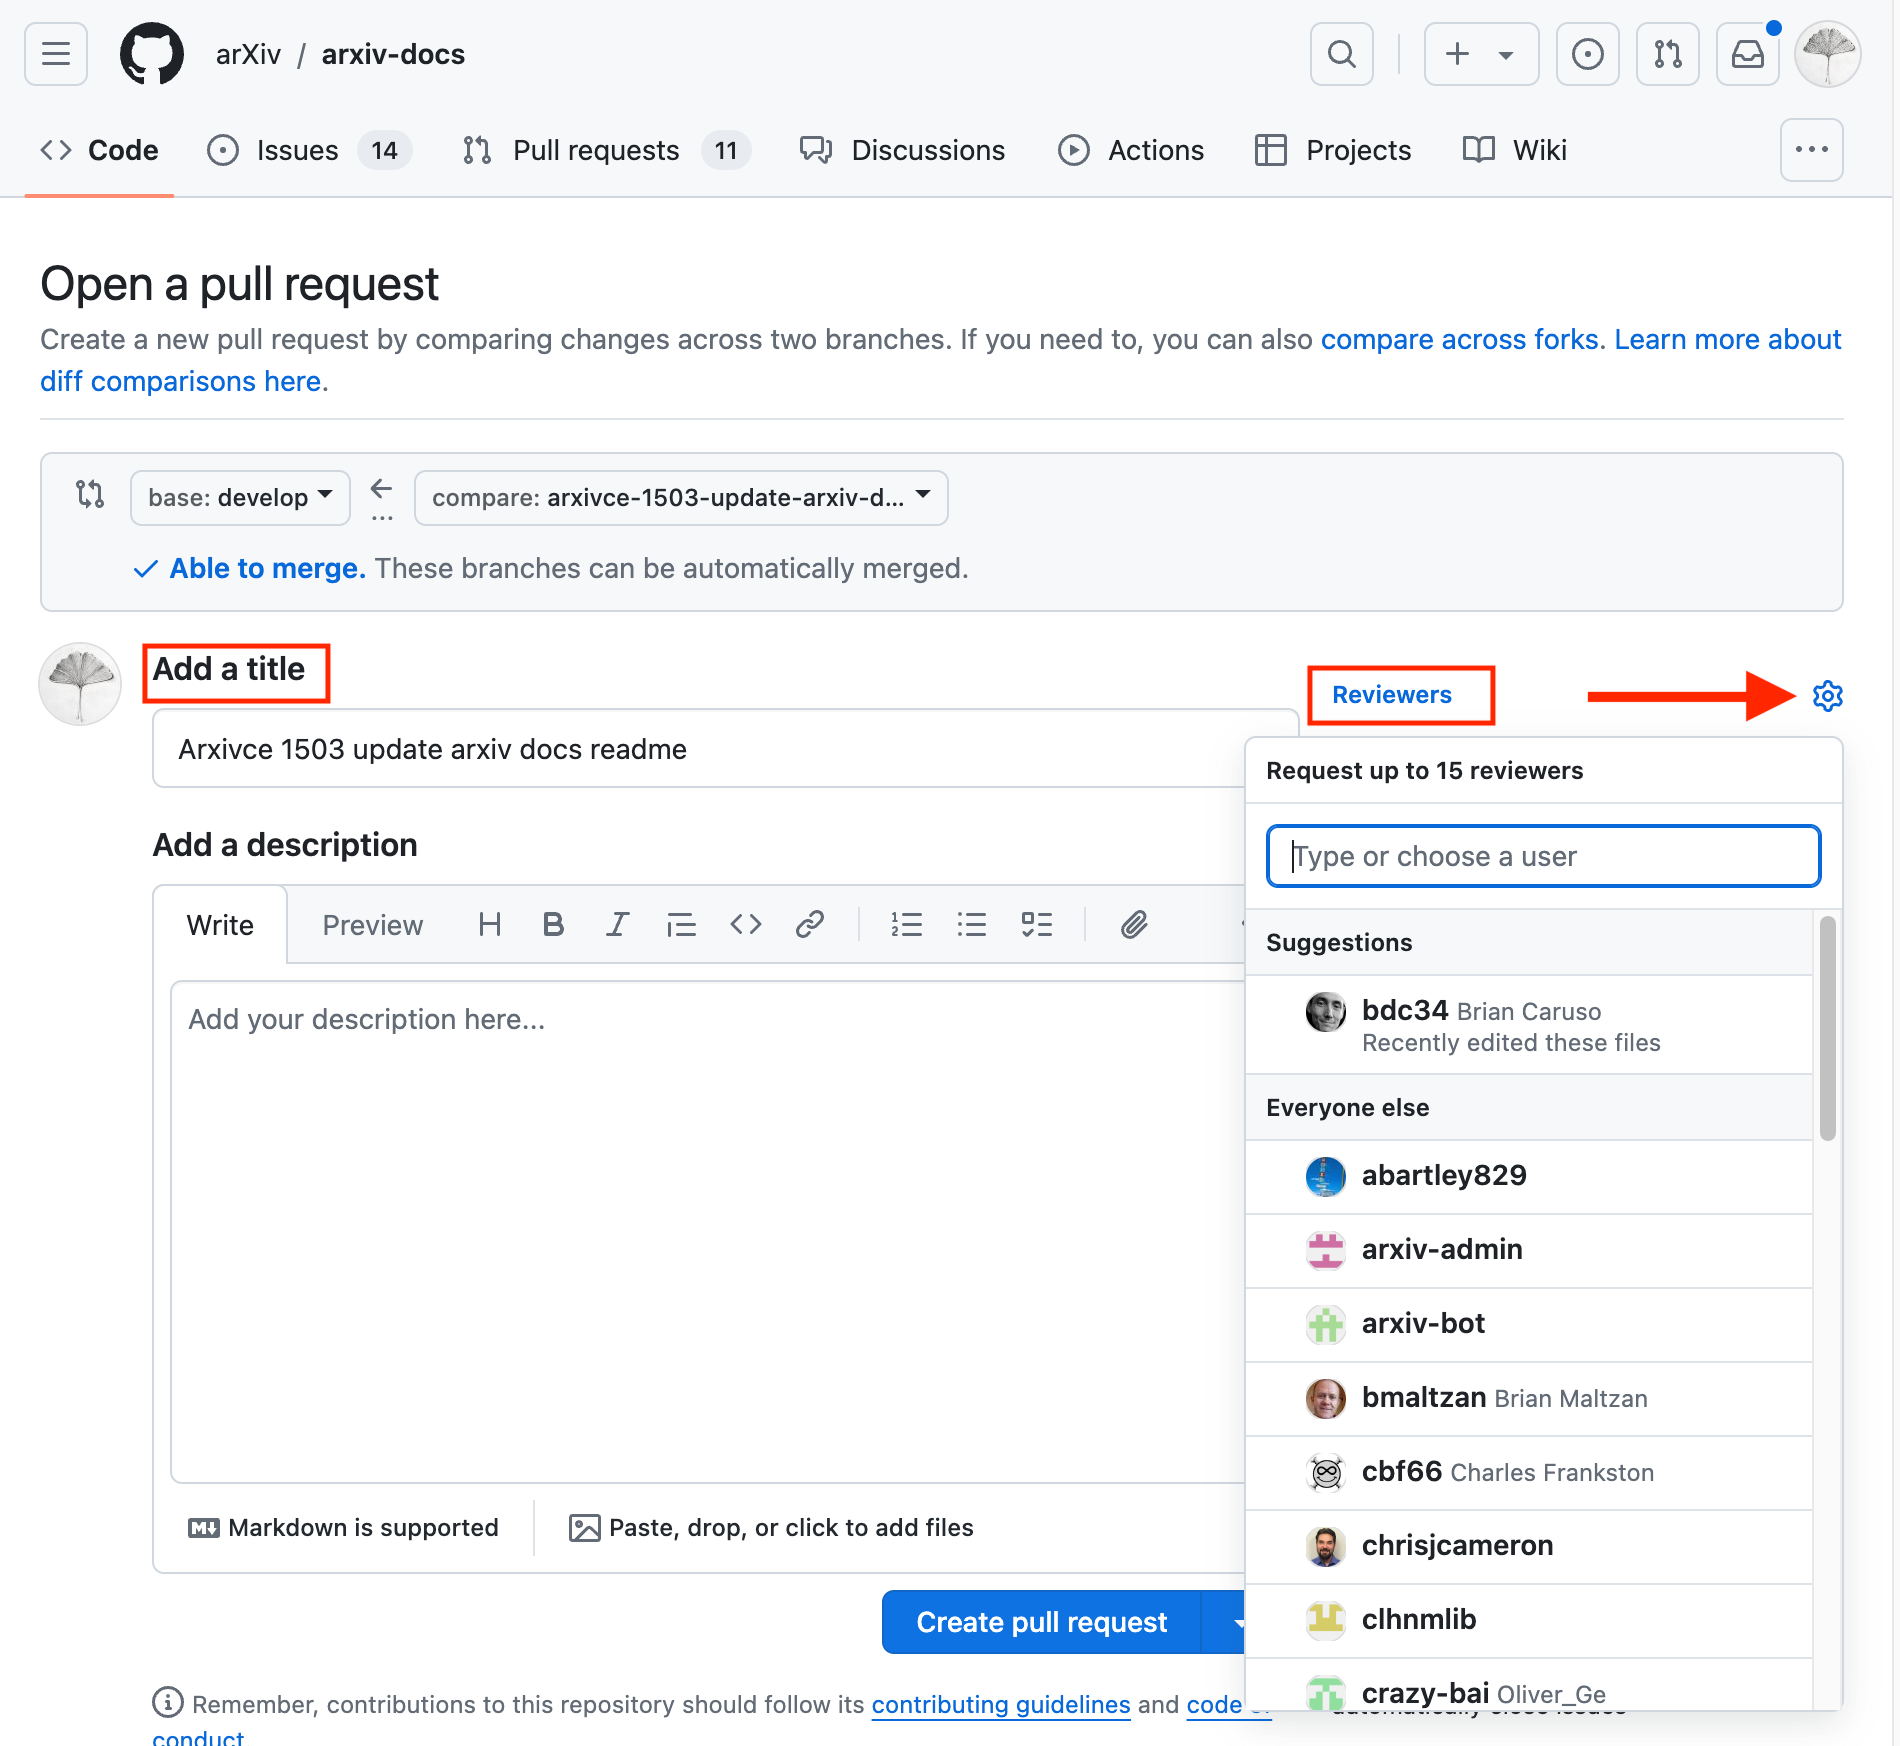Click the Reviewers gear settings icon

pyautogui.click(x=1827, y=696)
